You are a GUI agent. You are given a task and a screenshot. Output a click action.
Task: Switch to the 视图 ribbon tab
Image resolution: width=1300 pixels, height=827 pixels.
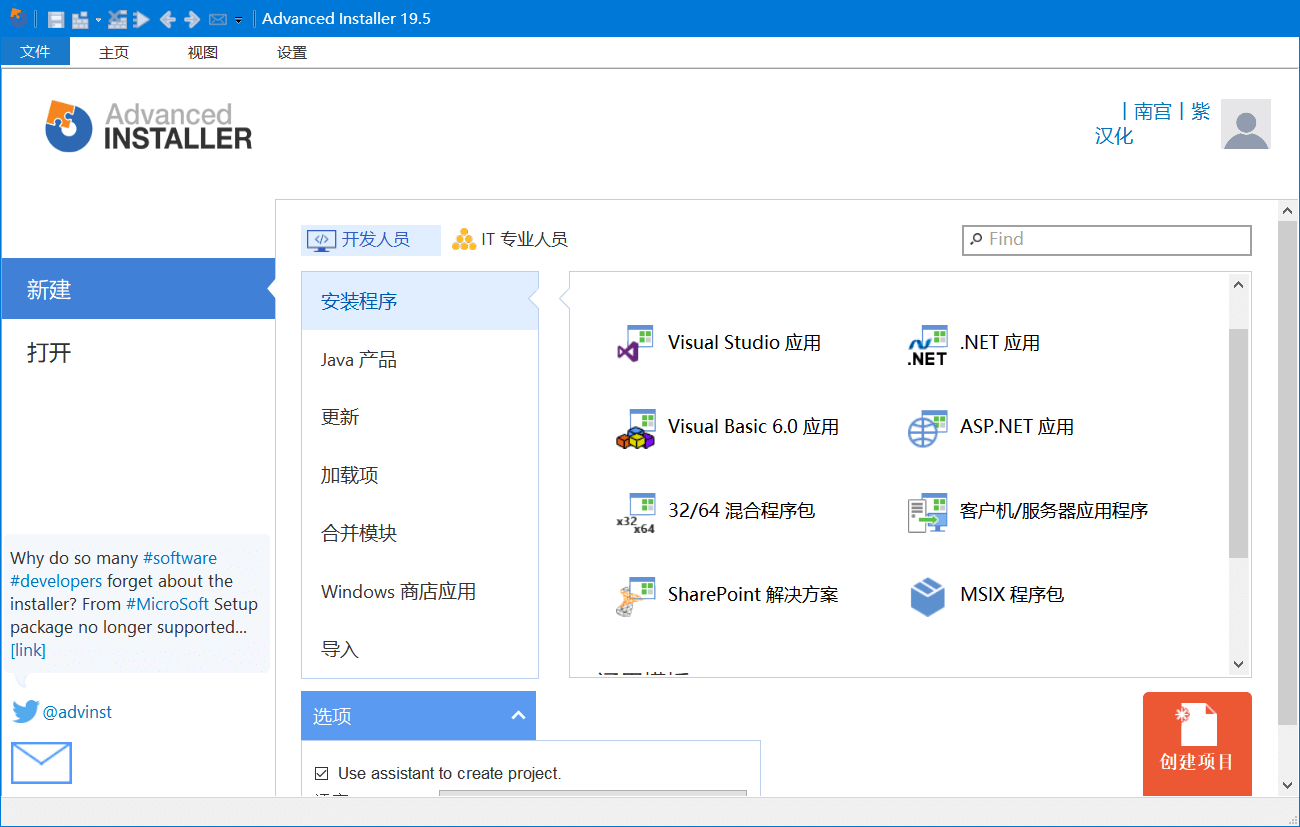click(202, 52)
